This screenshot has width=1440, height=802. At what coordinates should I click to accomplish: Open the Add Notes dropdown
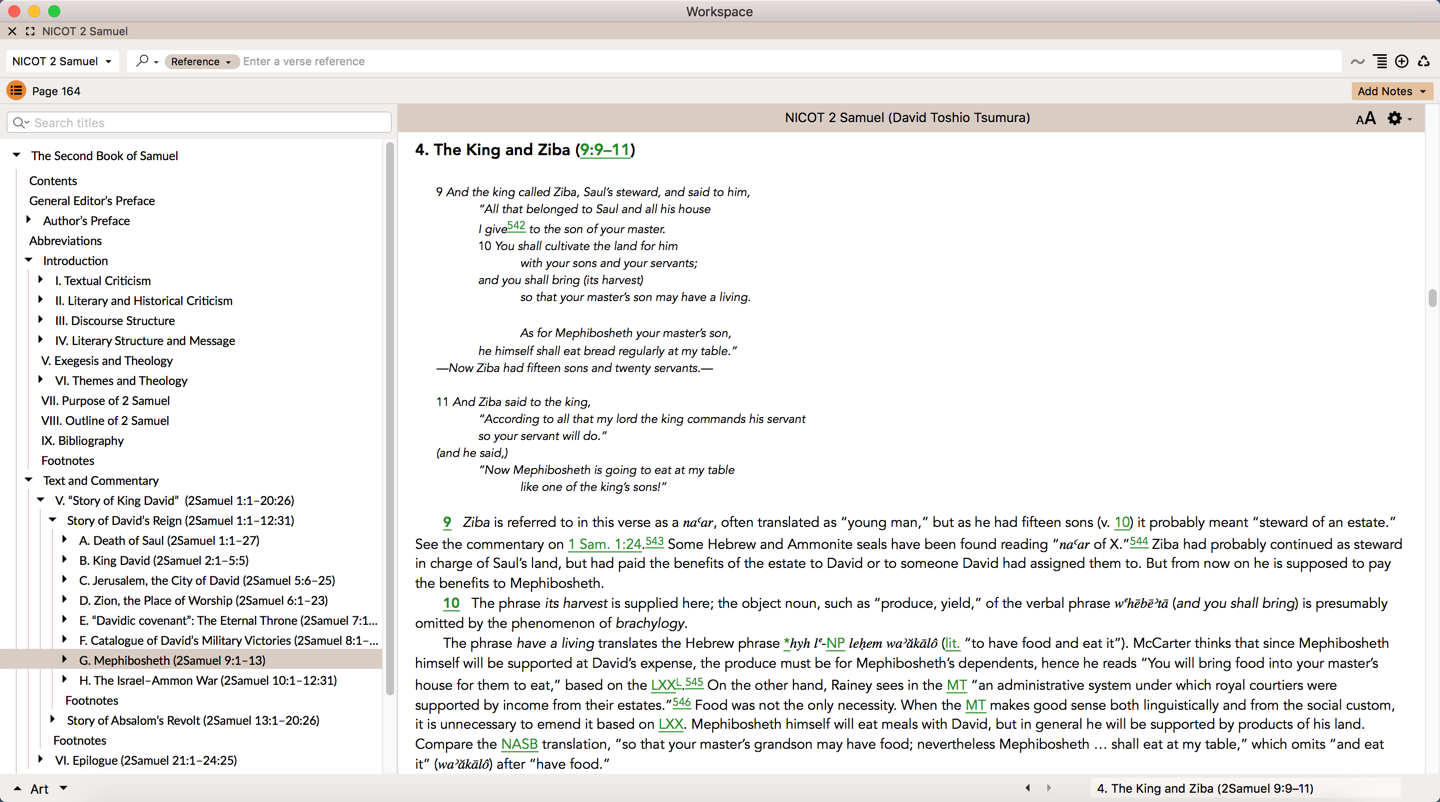[1392, 91]
